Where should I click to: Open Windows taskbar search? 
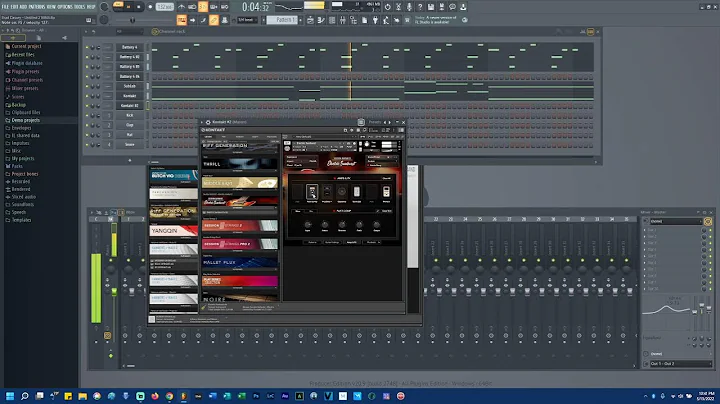[25, 396]
